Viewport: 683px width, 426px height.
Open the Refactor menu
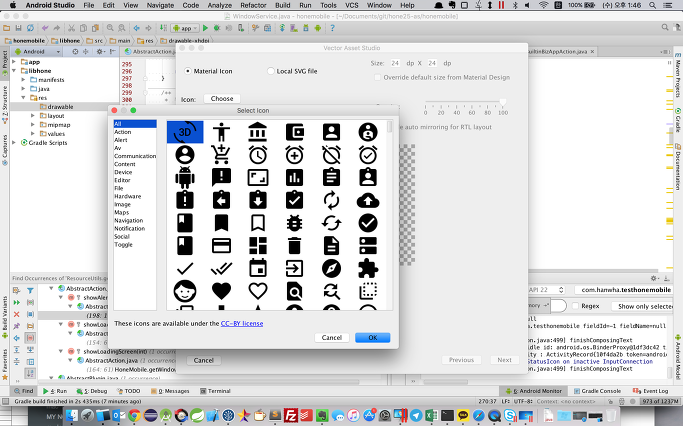point(253,5)
